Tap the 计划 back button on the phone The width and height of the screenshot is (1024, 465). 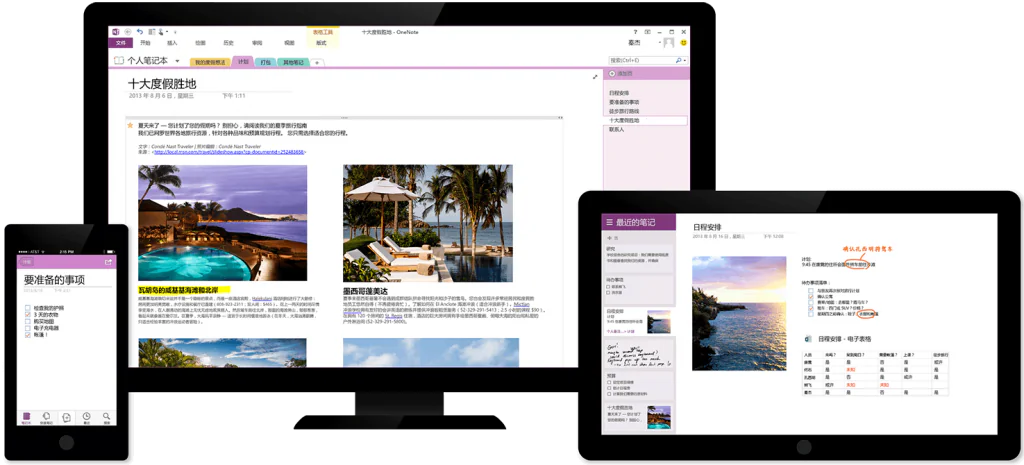pyautogui.click(x=27, y=262)
